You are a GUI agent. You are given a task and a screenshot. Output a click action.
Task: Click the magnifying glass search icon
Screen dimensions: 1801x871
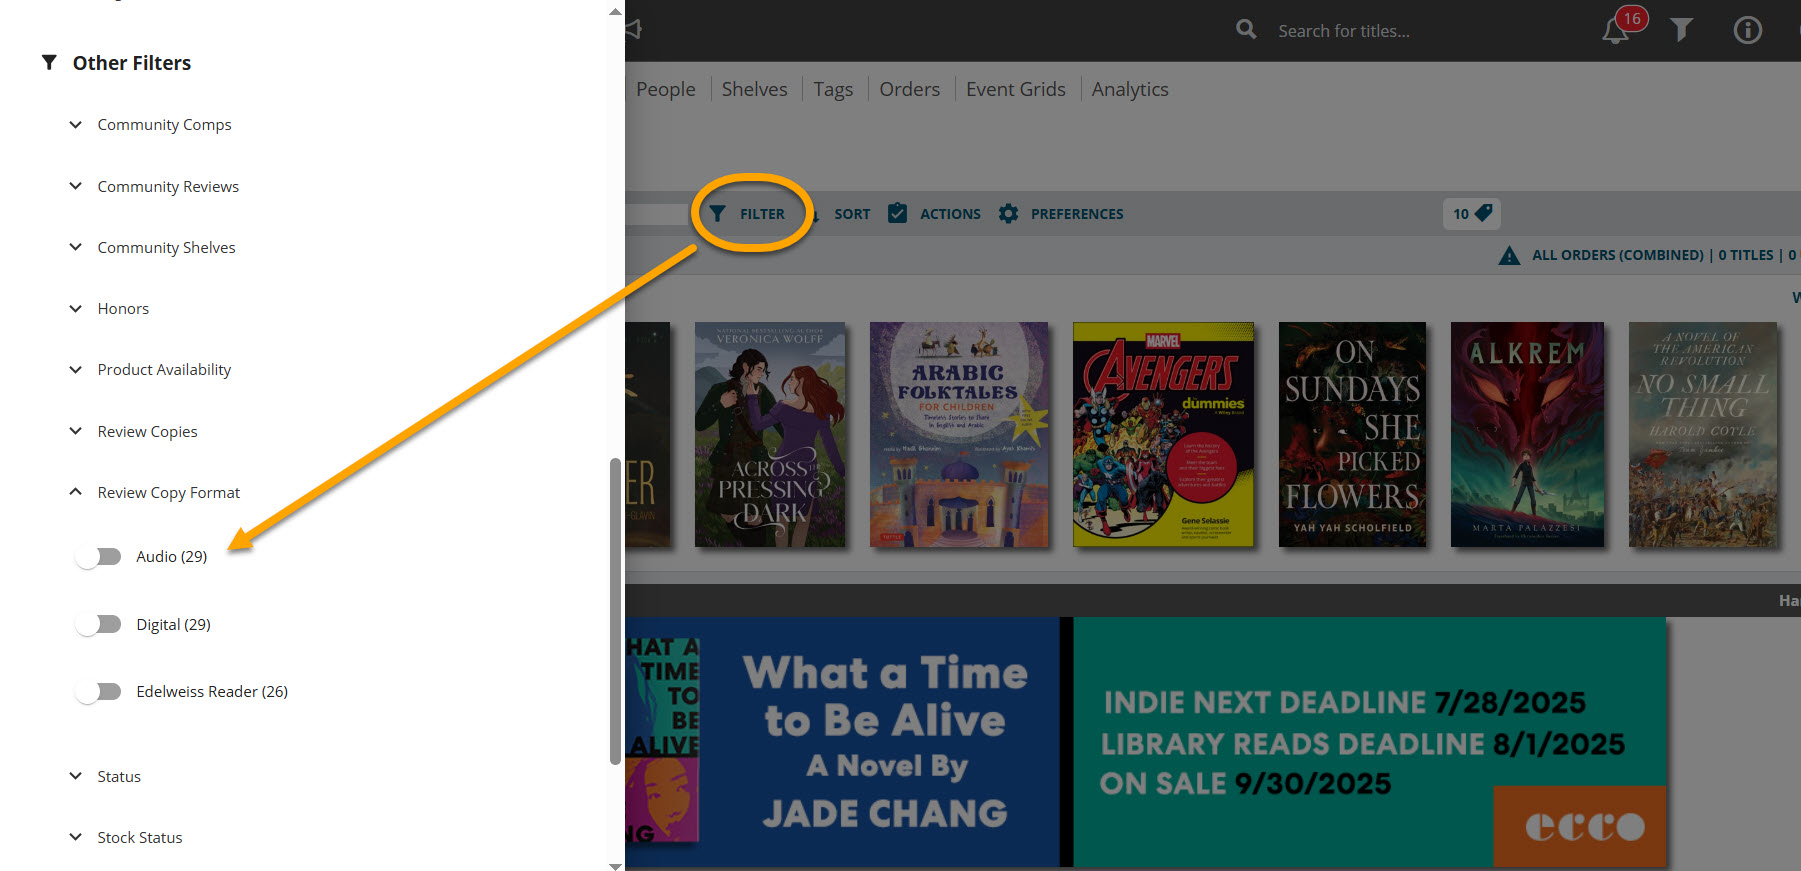tap(1246, 30)
